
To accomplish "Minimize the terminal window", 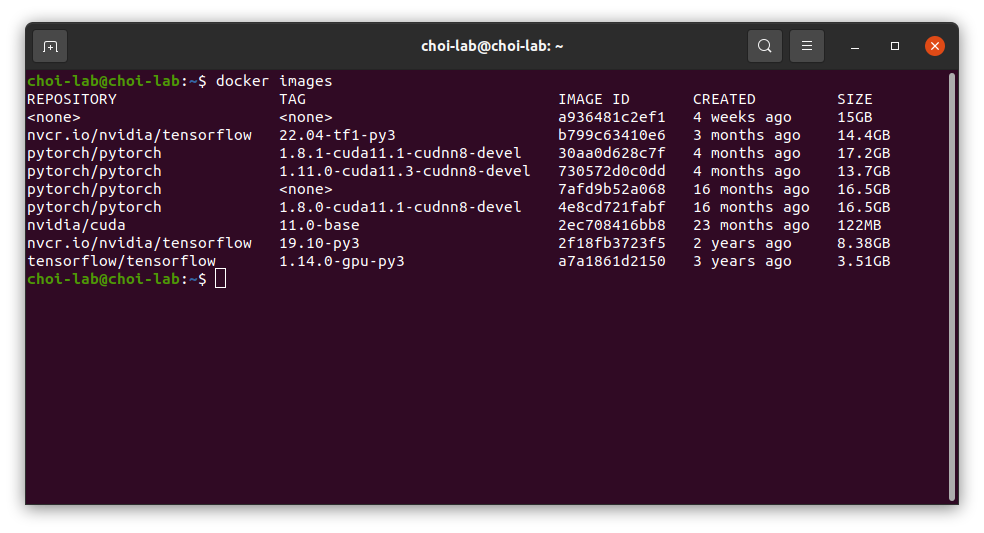I will pyautogui.click(x=855, y=46).
